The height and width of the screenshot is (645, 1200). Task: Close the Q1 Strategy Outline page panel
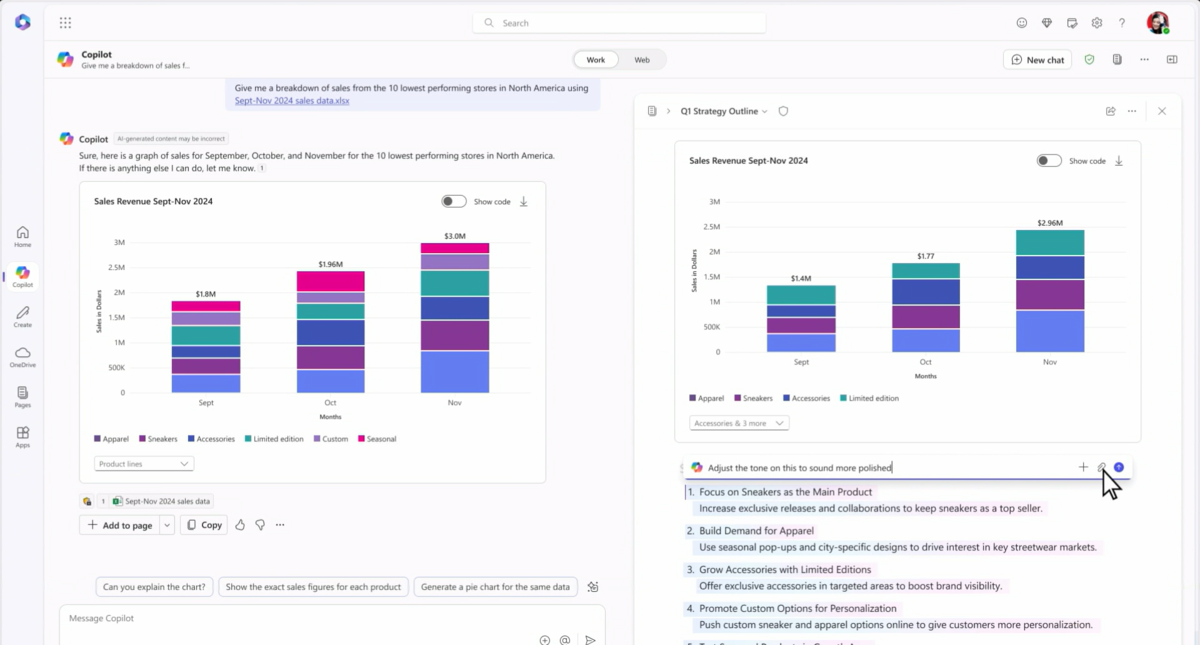coord(1162,111)
